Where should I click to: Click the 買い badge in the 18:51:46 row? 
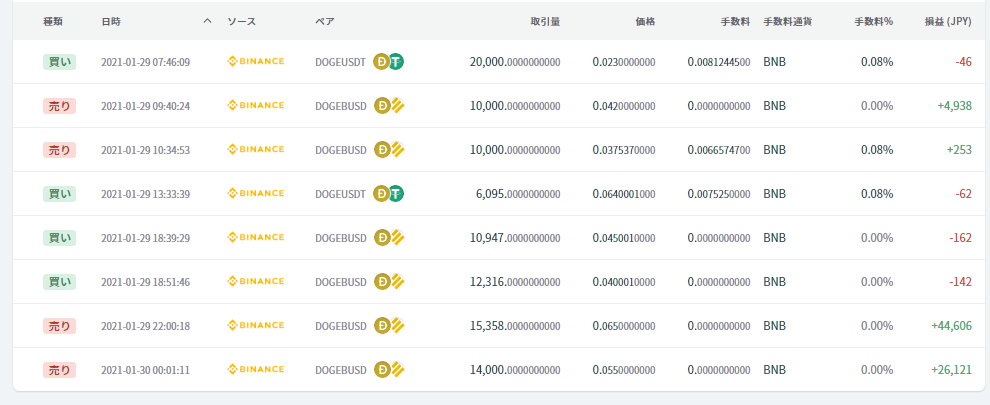click(x=59, y=282)
